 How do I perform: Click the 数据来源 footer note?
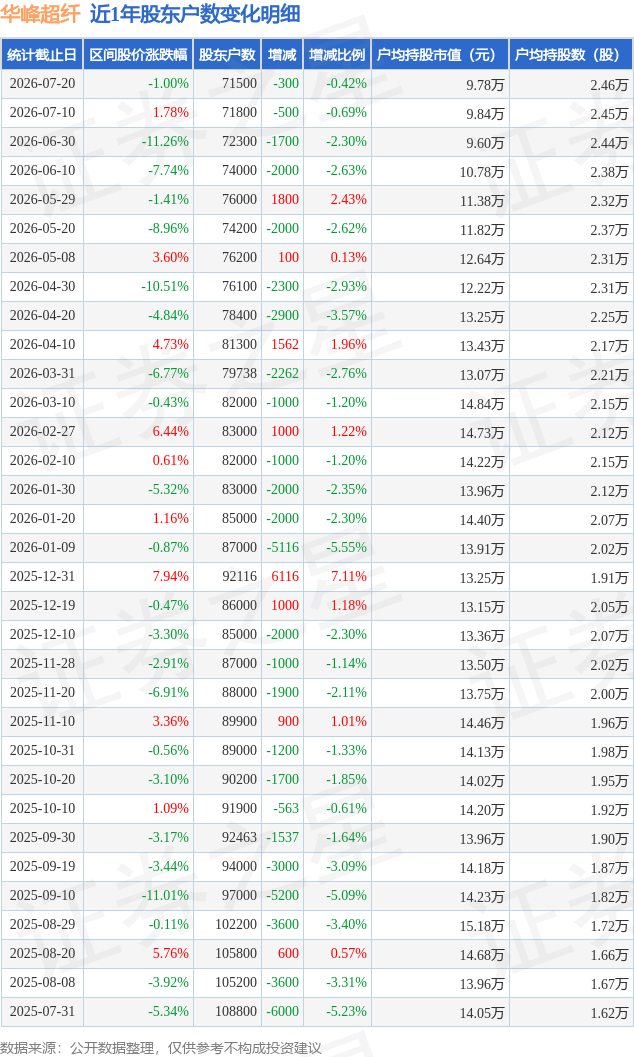[160, 1048]
